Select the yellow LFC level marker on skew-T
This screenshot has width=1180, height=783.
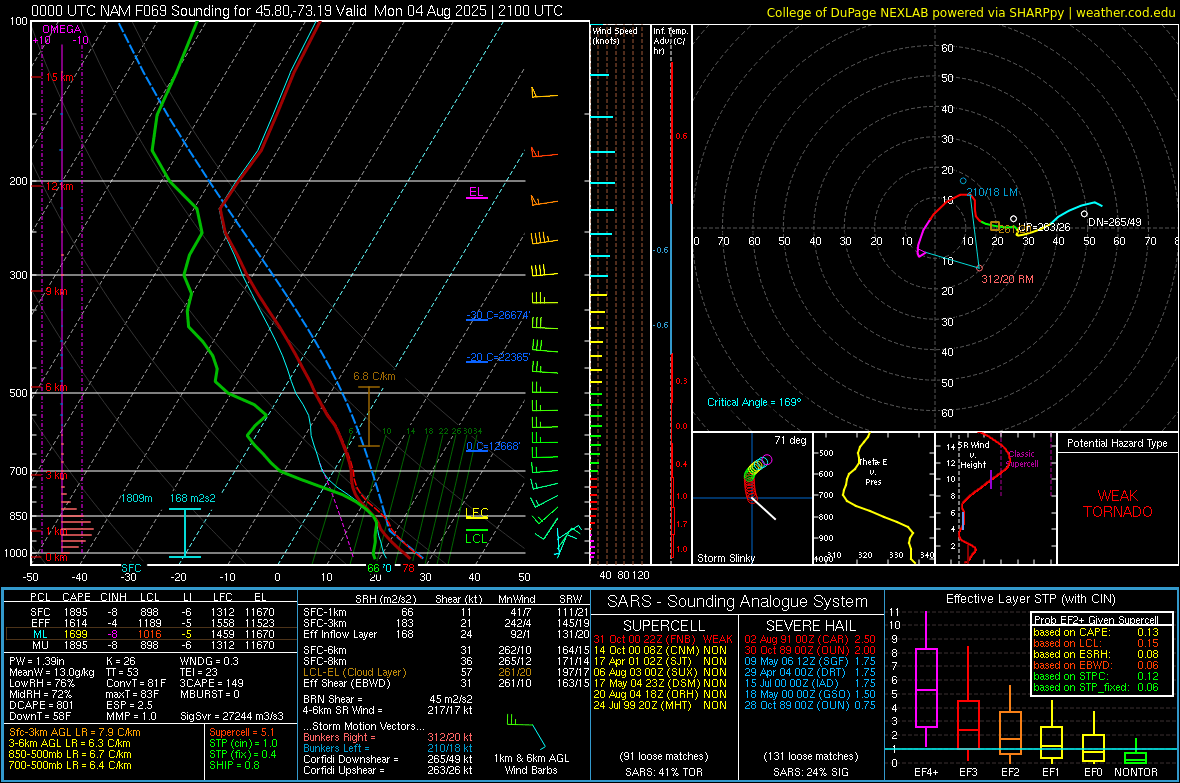(476, 513)
